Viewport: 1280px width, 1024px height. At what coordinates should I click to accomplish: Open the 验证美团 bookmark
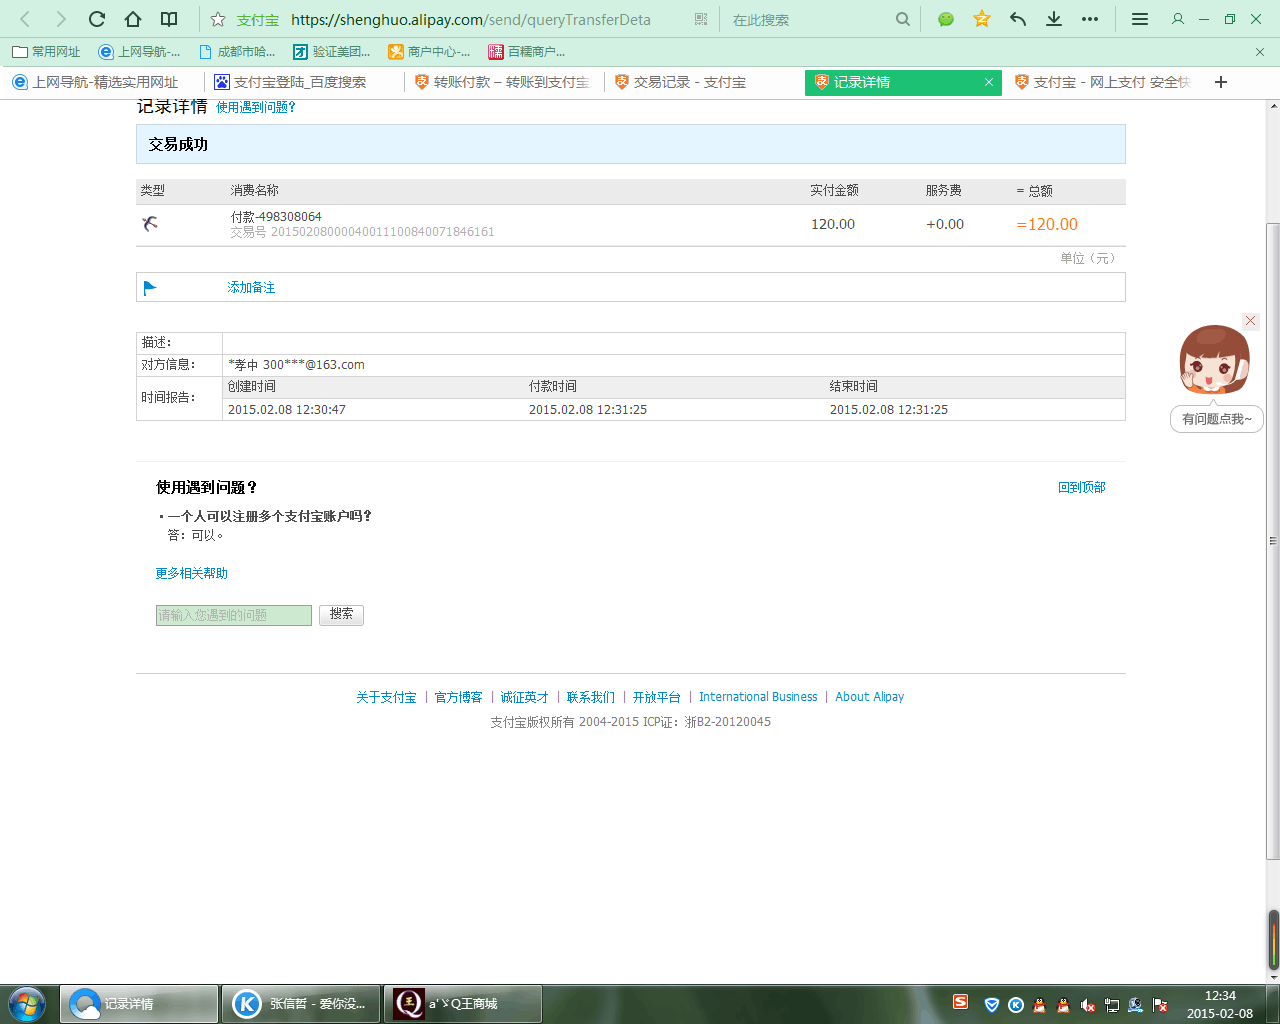(x=332, y=51)
